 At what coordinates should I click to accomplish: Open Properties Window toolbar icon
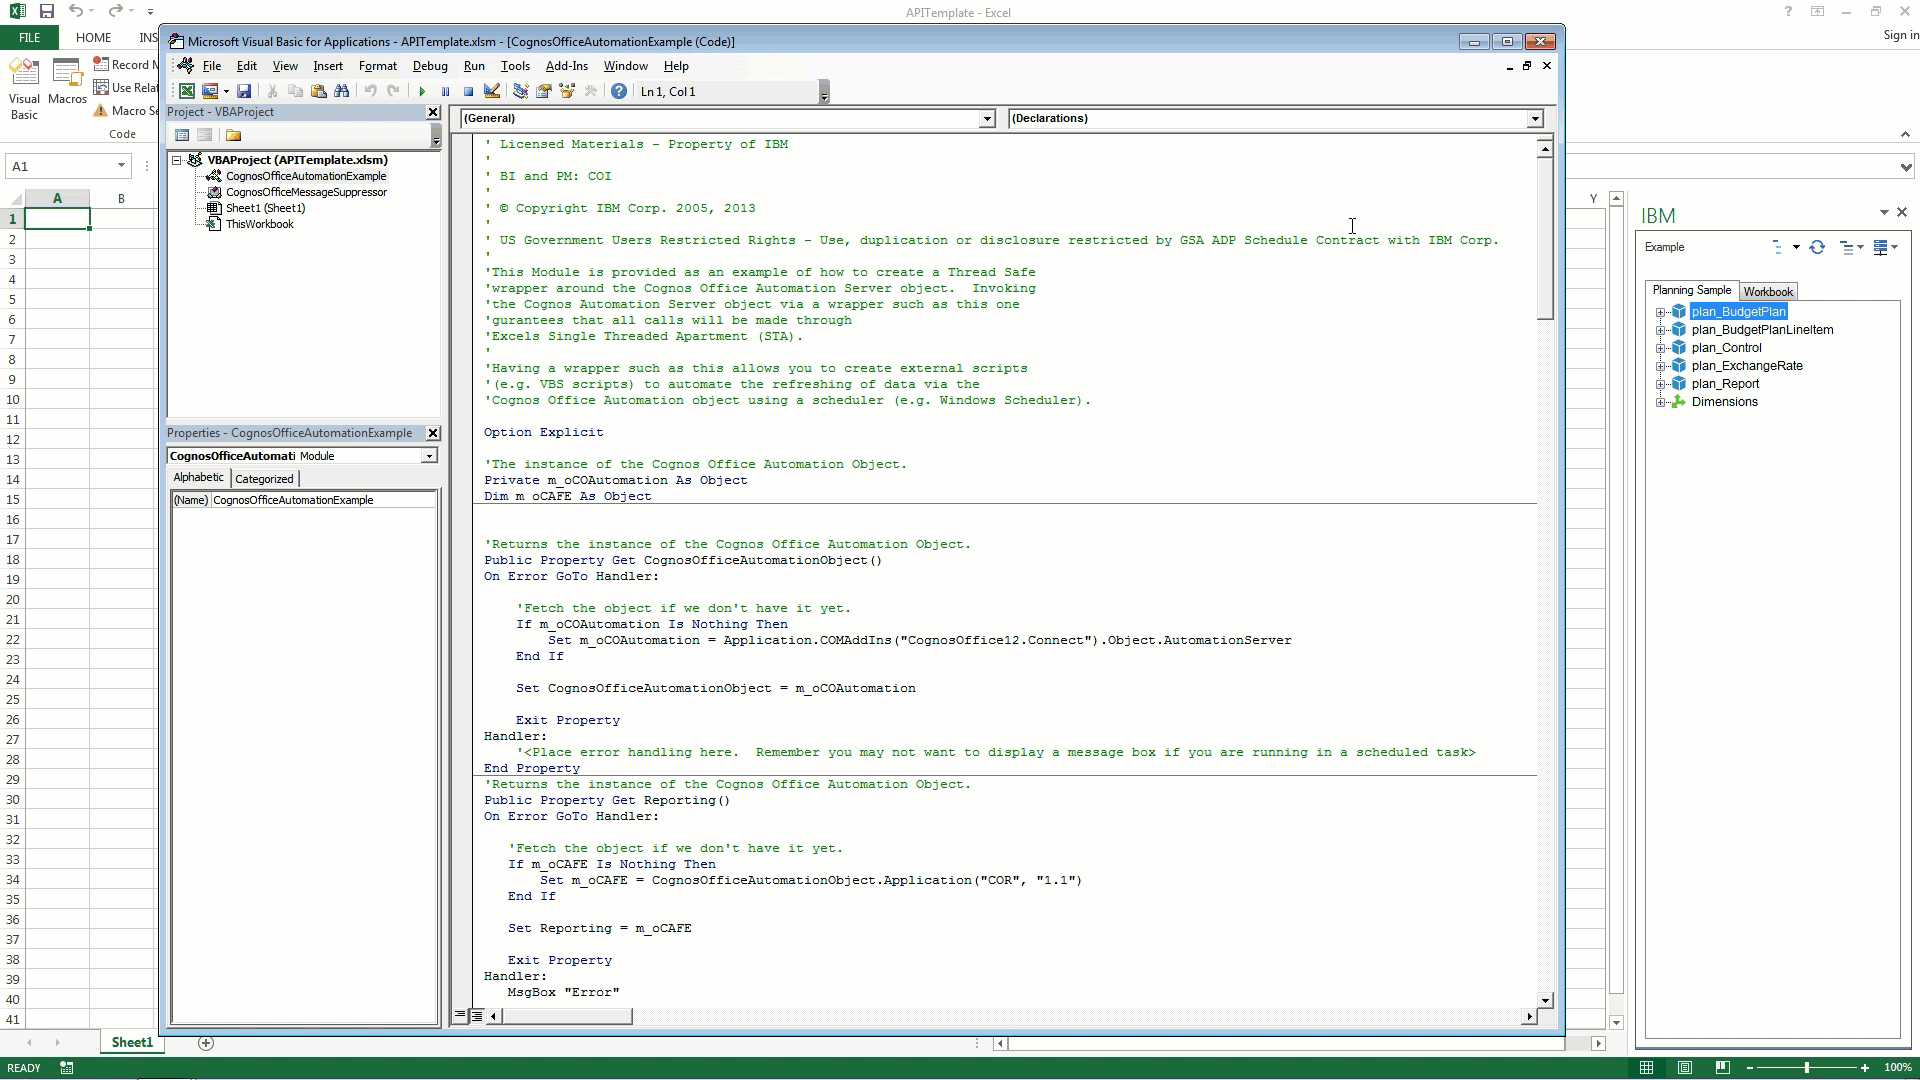(x=544, y=91)
